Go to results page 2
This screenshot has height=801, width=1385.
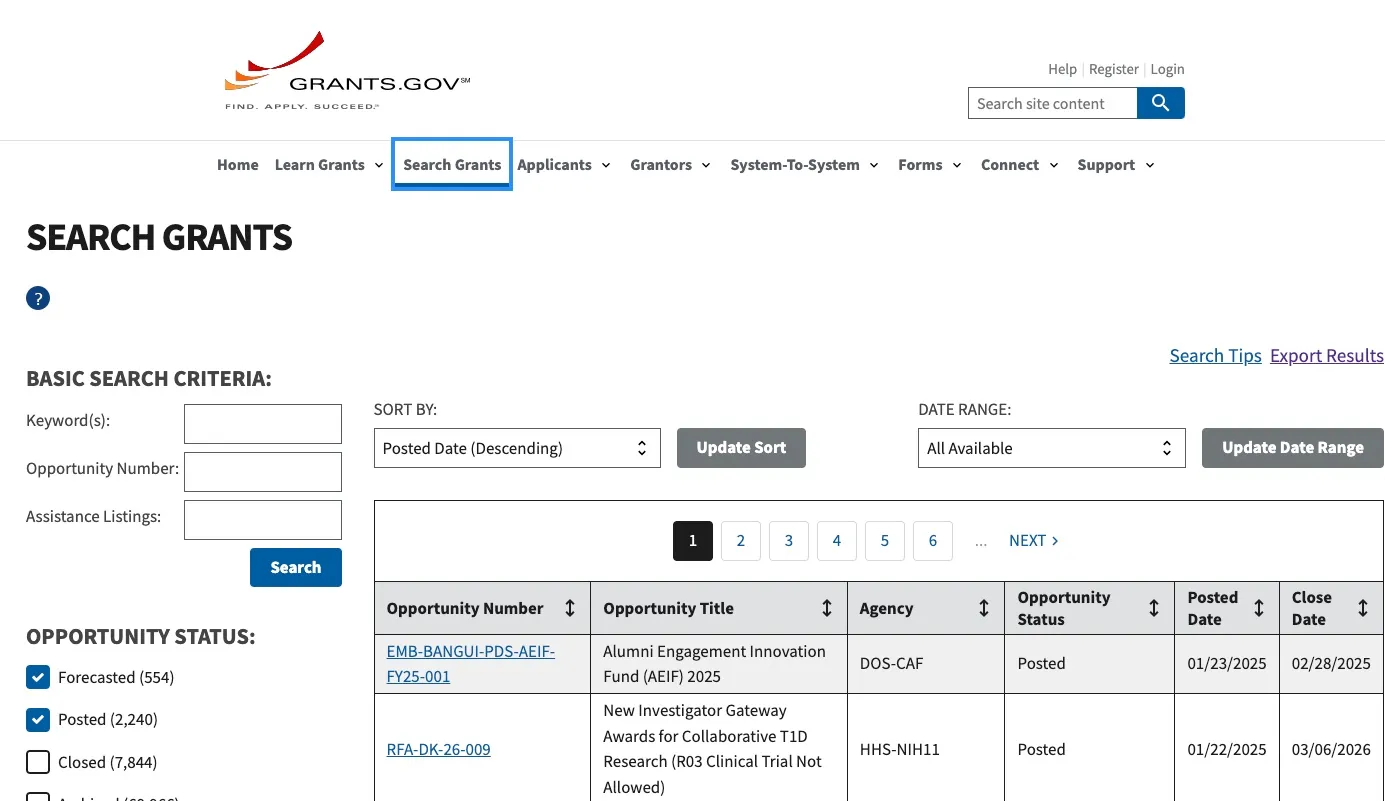click(741, 541)
